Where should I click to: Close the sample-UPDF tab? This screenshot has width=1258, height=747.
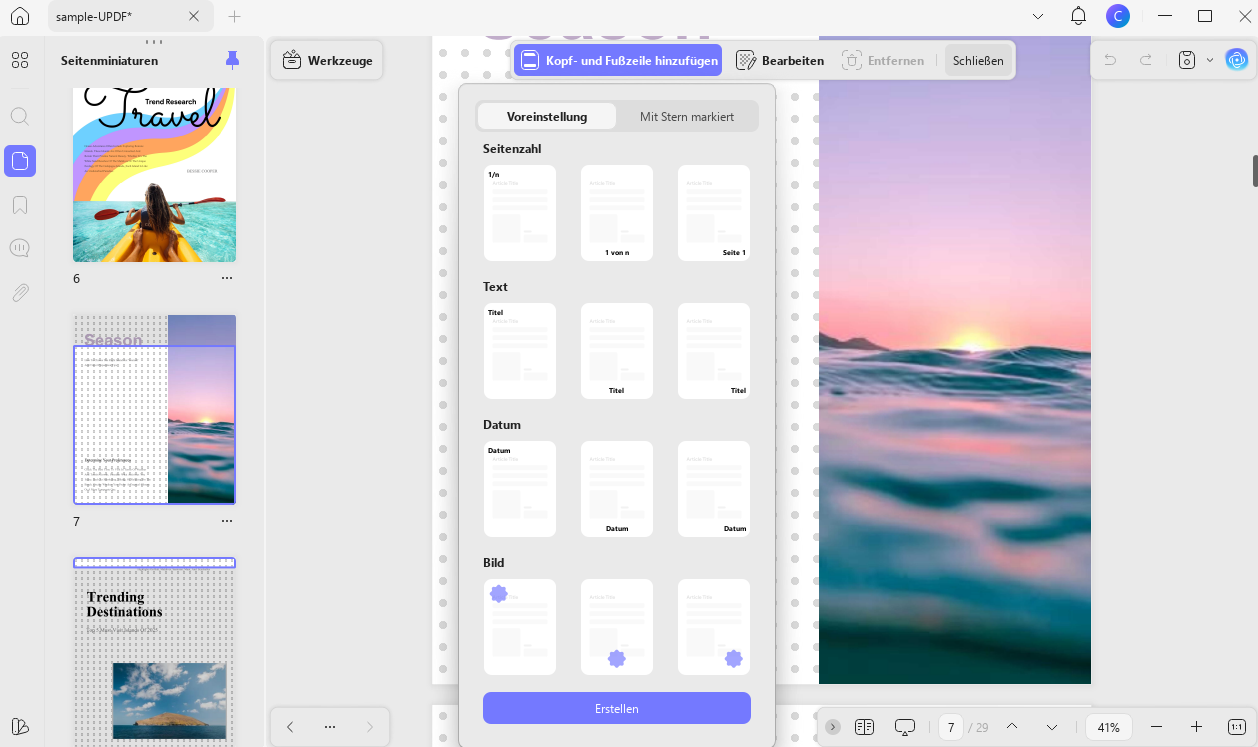tap(194, 16)
